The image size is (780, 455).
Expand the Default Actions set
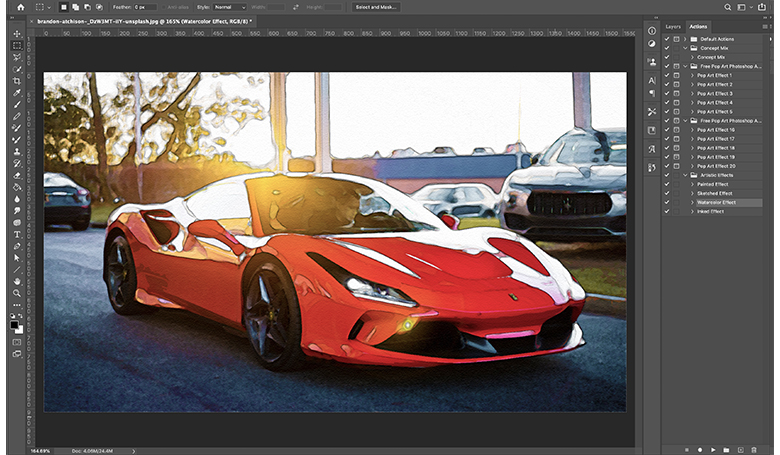click(685, 39)
